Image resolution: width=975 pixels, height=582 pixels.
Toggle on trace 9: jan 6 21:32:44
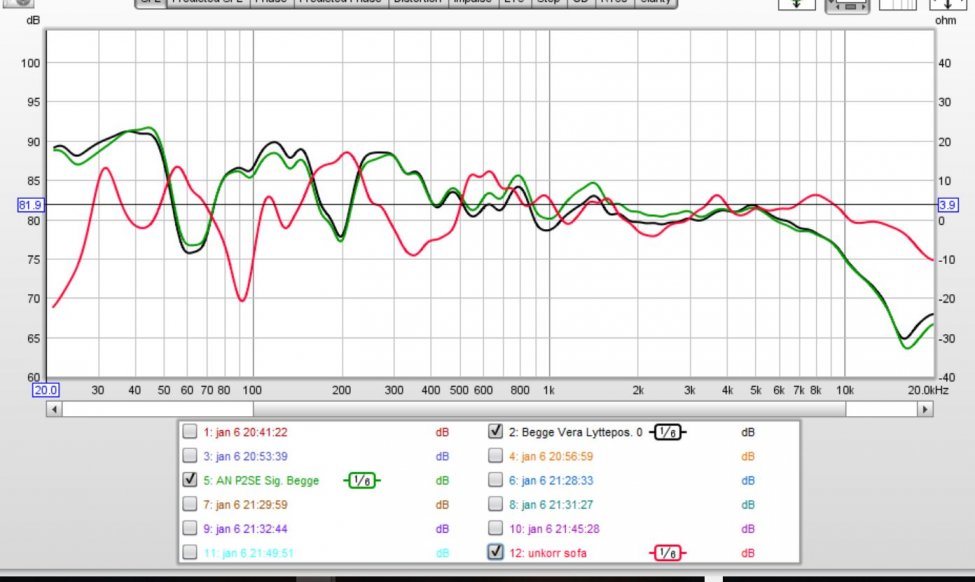click(x=190, y=529)
